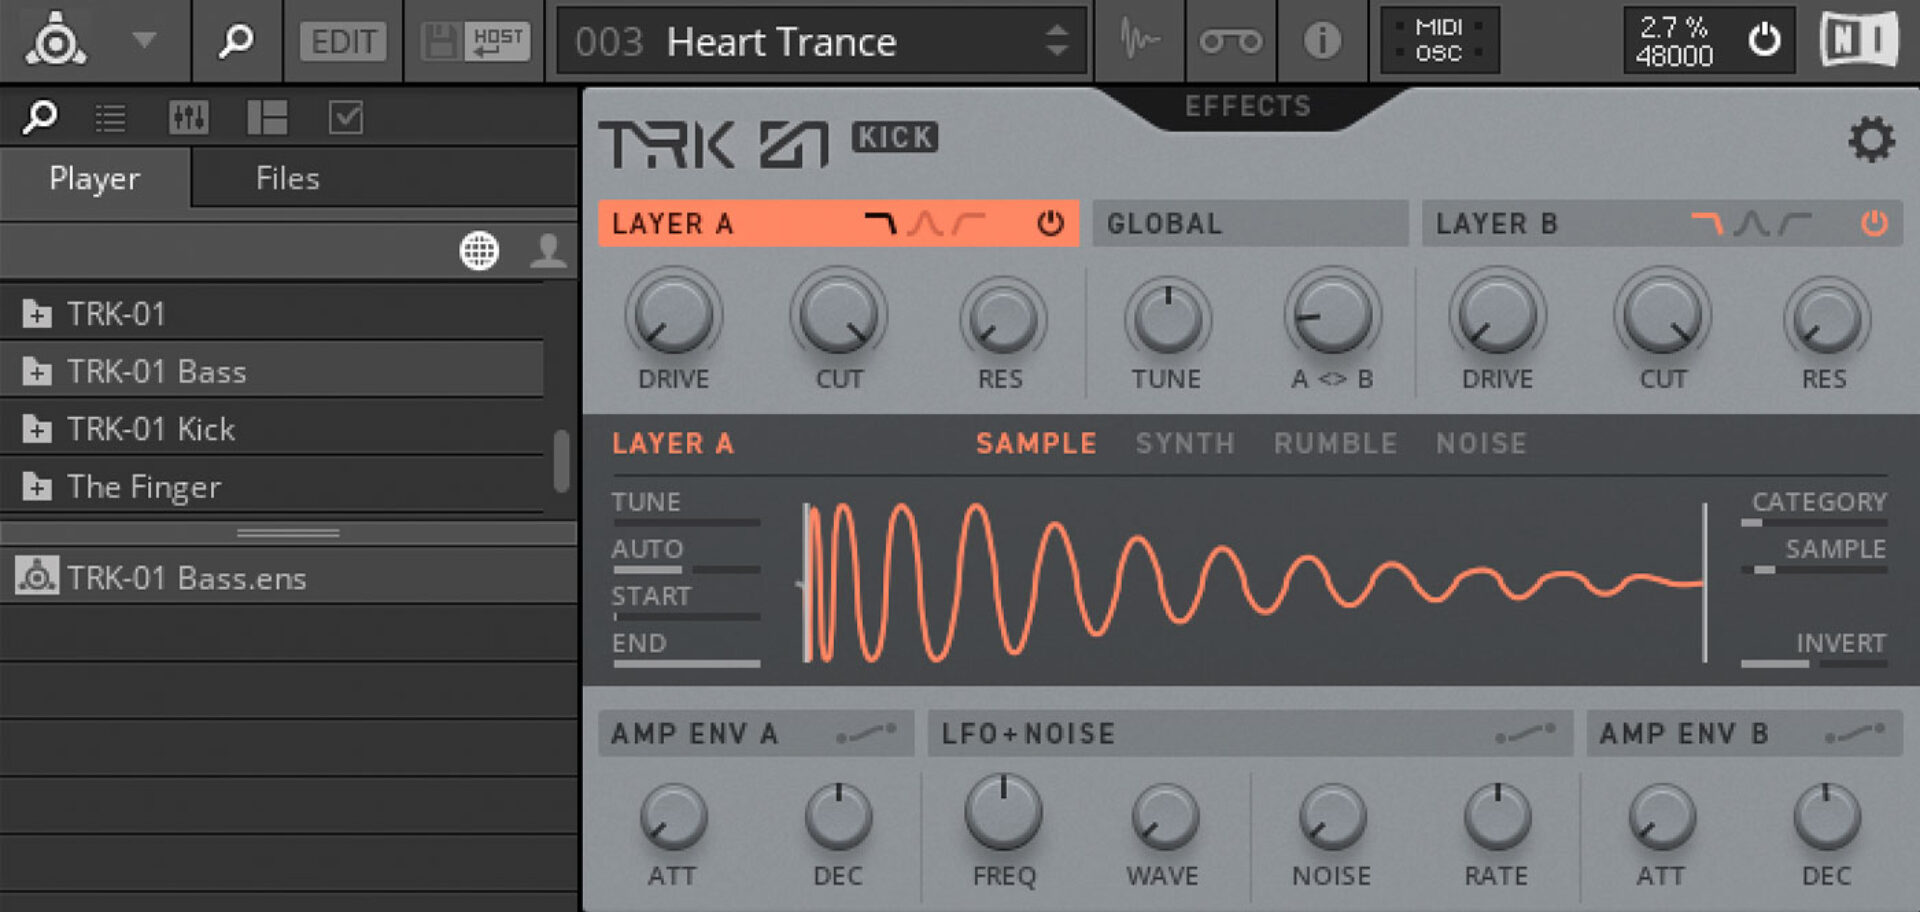Select Layer A lowpass filter shape
This screenshot has height=912, width=1920.
click(x=880, y=223)
